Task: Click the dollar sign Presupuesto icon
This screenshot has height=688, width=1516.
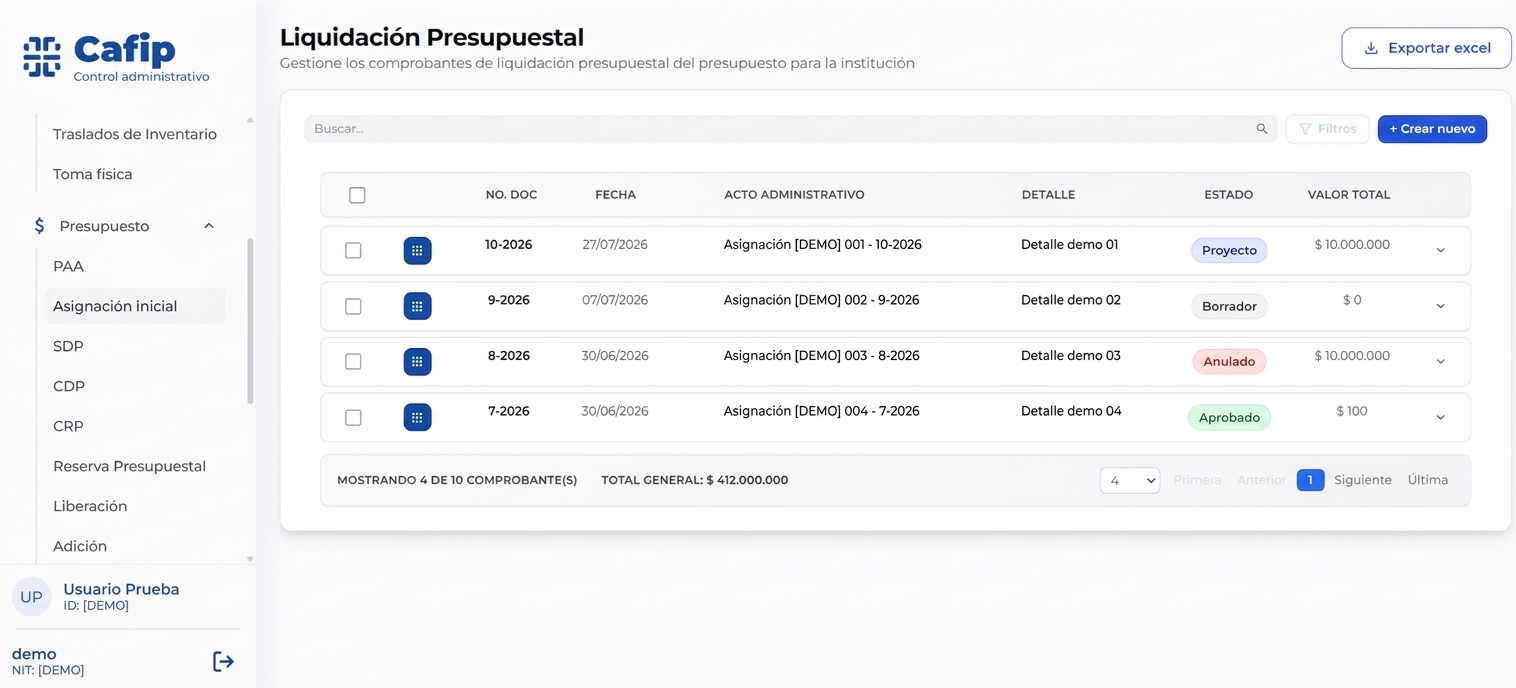Action: (x=39, y=226)
